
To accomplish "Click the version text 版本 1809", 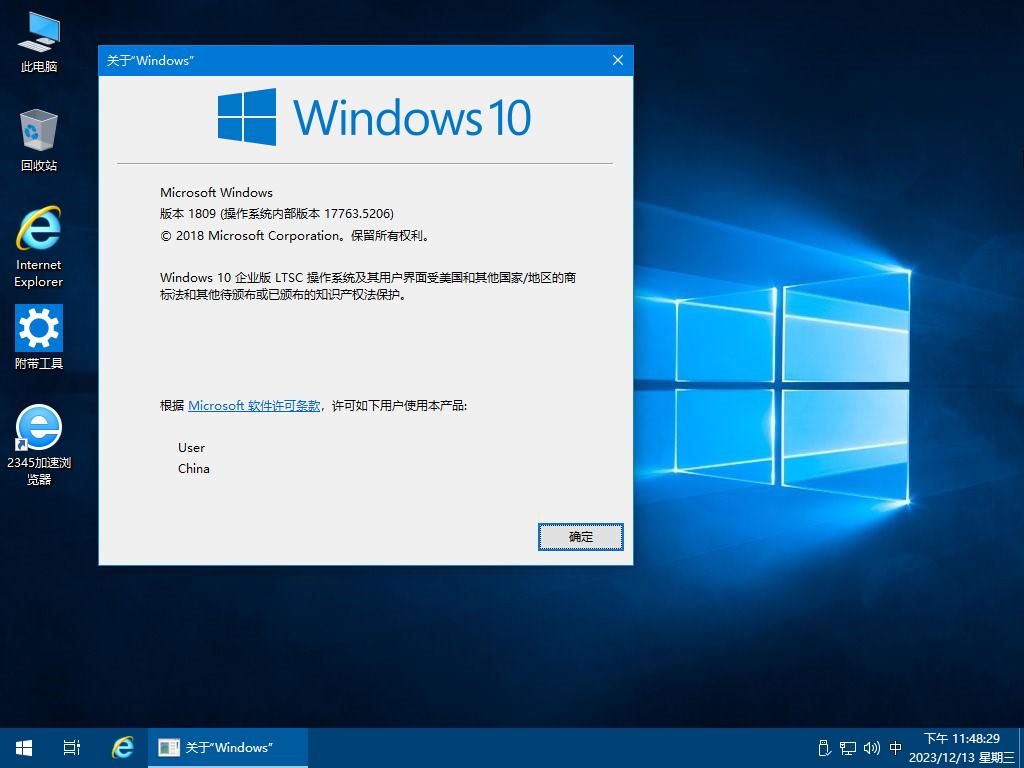I will [187, 214].
